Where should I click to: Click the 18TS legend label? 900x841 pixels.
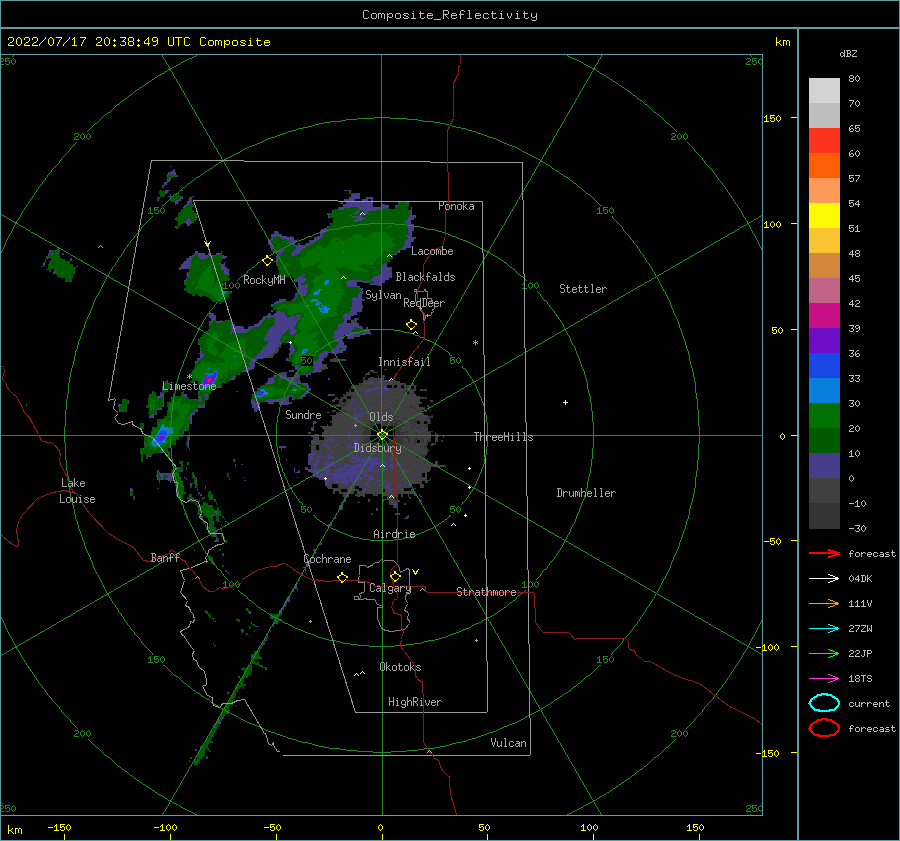(x=860, y=679)
